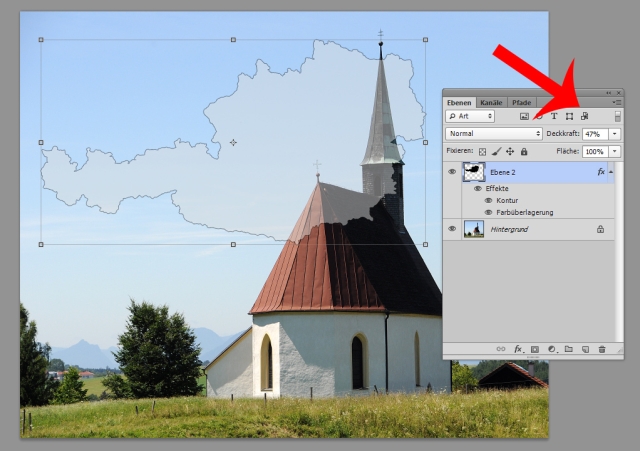Viewport: 640px width, 451px height.
Task: Open the Fläche slider arrow
Action: (615, 151)
